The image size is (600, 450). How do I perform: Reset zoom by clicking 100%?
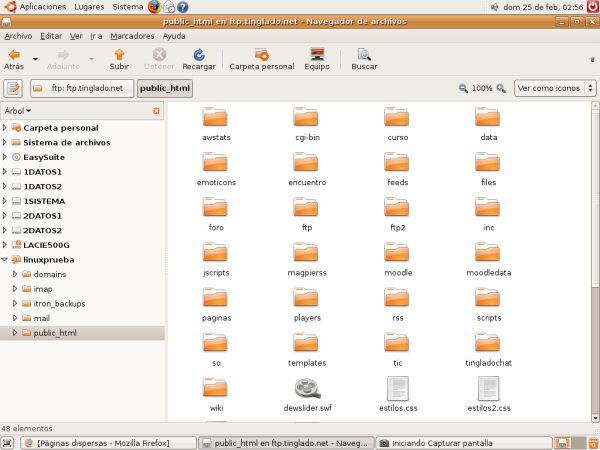[482, 88]
